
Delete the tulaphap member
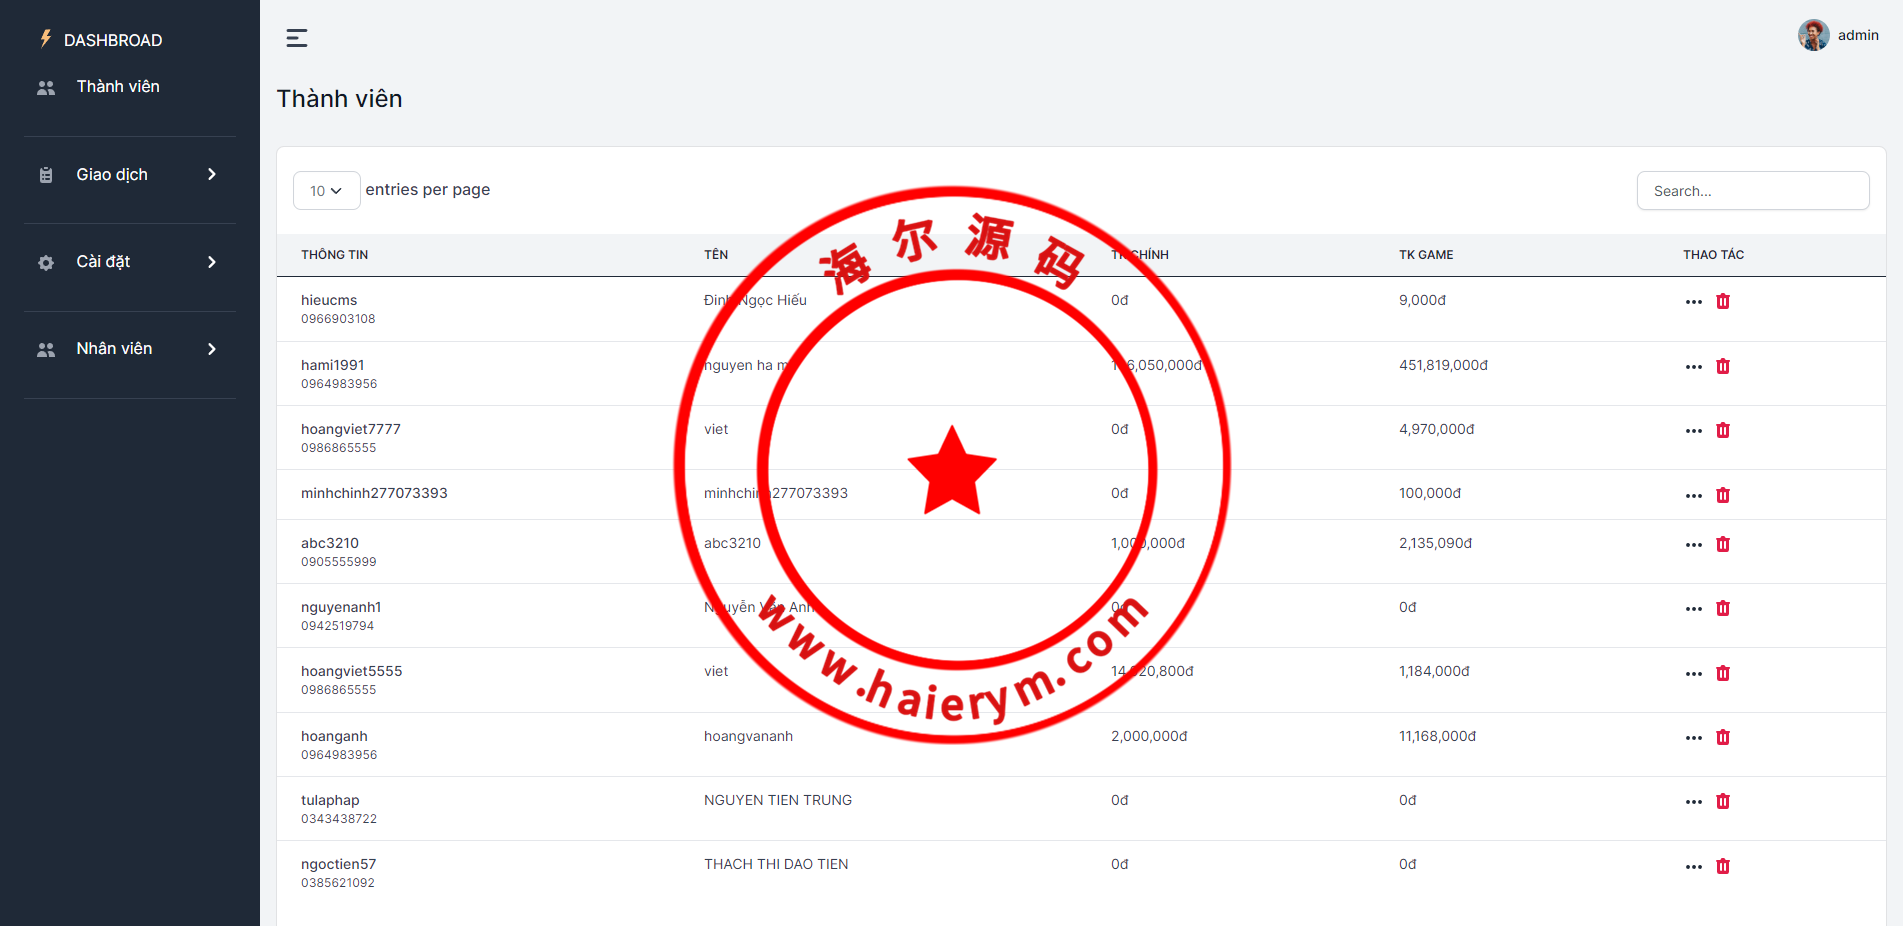(x=1722, y=801)
